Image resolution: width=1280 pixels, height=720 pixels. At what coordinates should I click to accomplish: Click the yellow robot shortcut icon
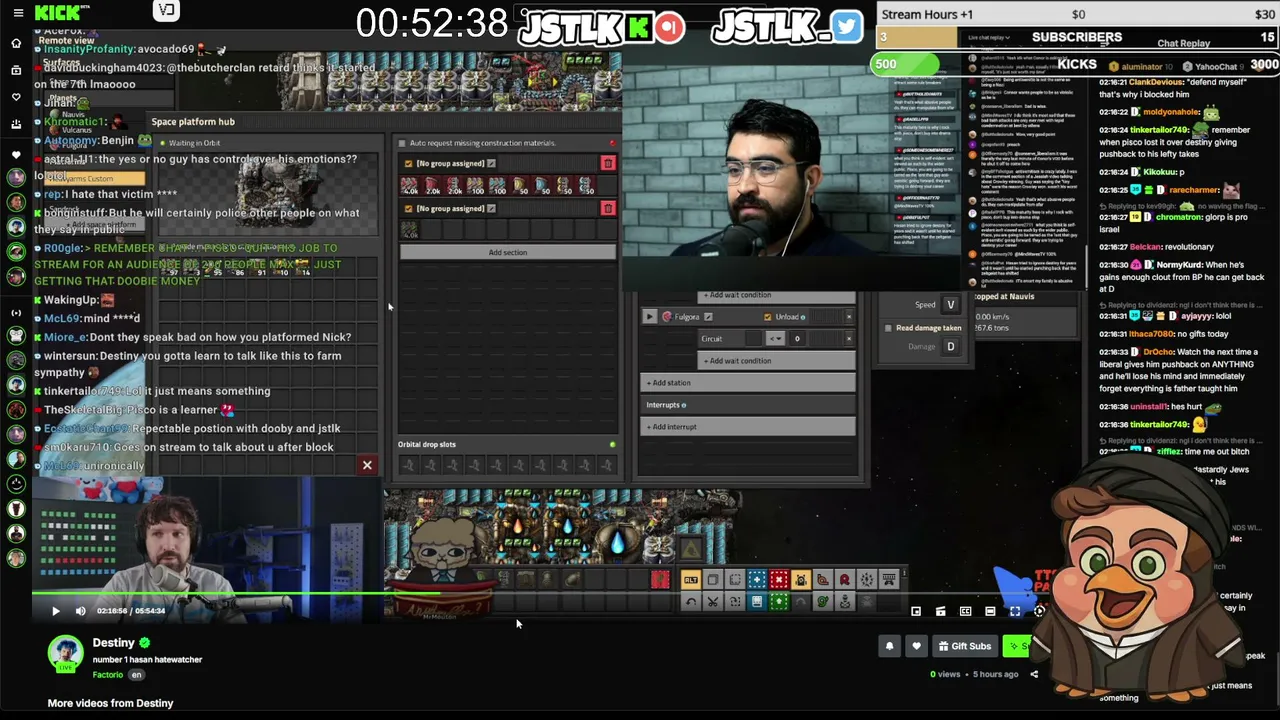pos(801,580)
